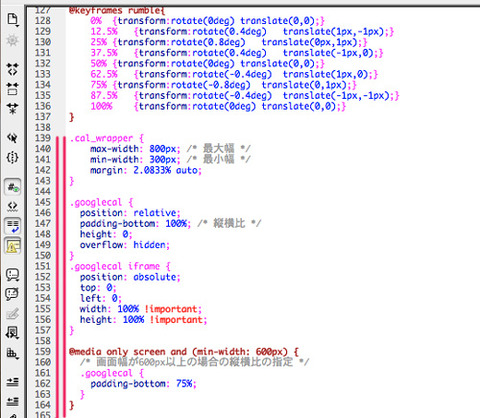Click the 37.5% keyframe line
This screenshot has height=418, width=480.
click(x=237, y=53)
